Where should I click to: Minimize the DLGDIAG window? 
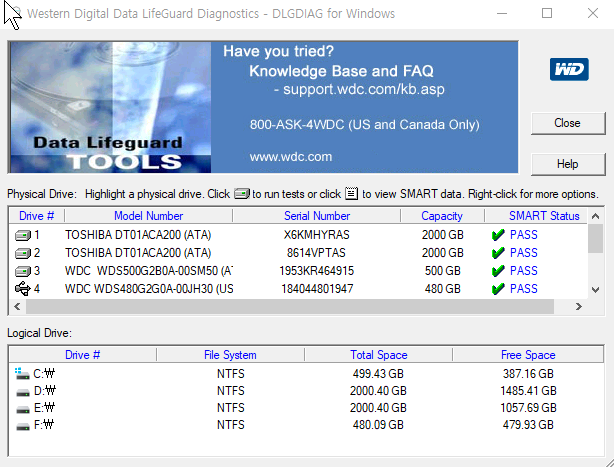(502, 13)
